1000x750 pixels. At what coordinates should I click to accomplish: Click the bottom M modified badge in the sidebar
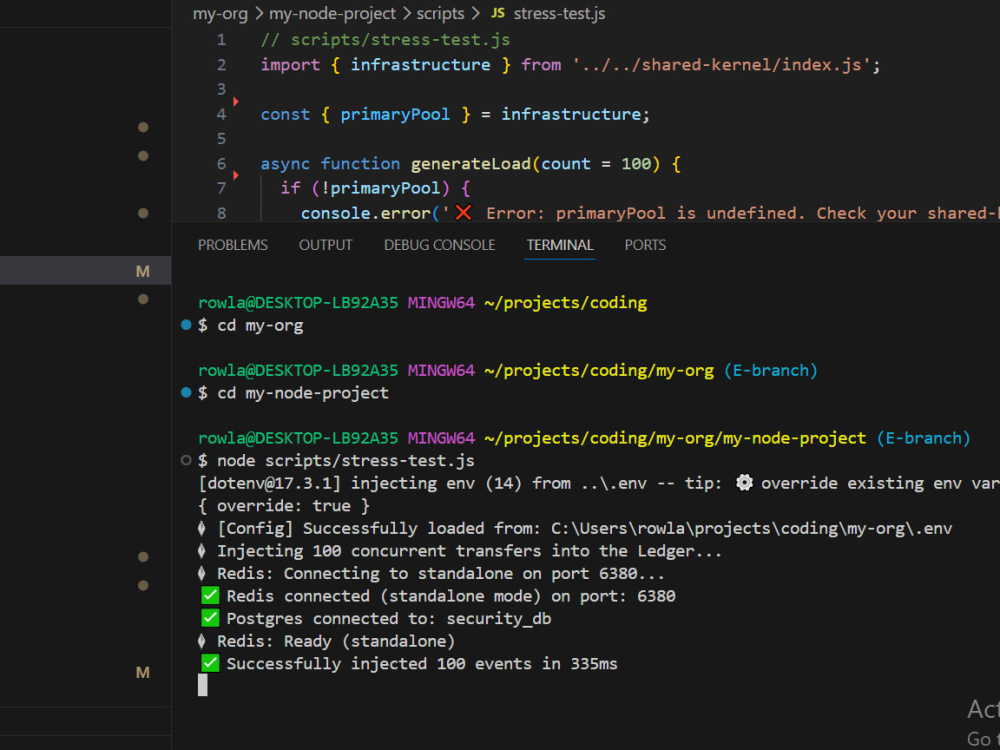[x=143, y=672]
